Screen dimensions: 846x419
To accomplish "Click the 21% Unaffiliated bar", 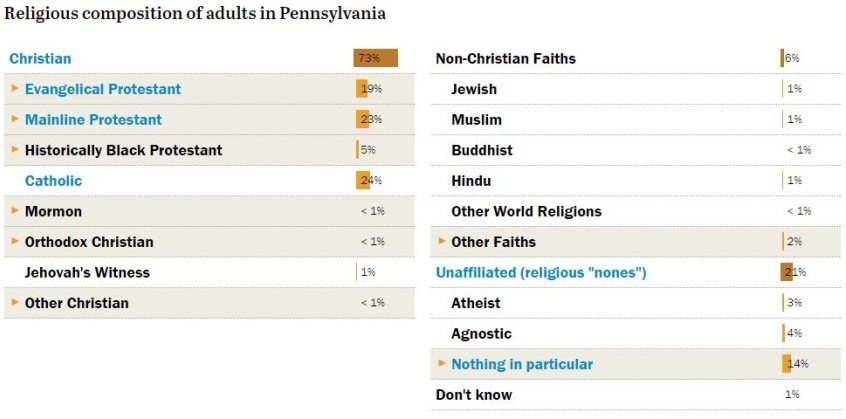I will coord(787,272).
